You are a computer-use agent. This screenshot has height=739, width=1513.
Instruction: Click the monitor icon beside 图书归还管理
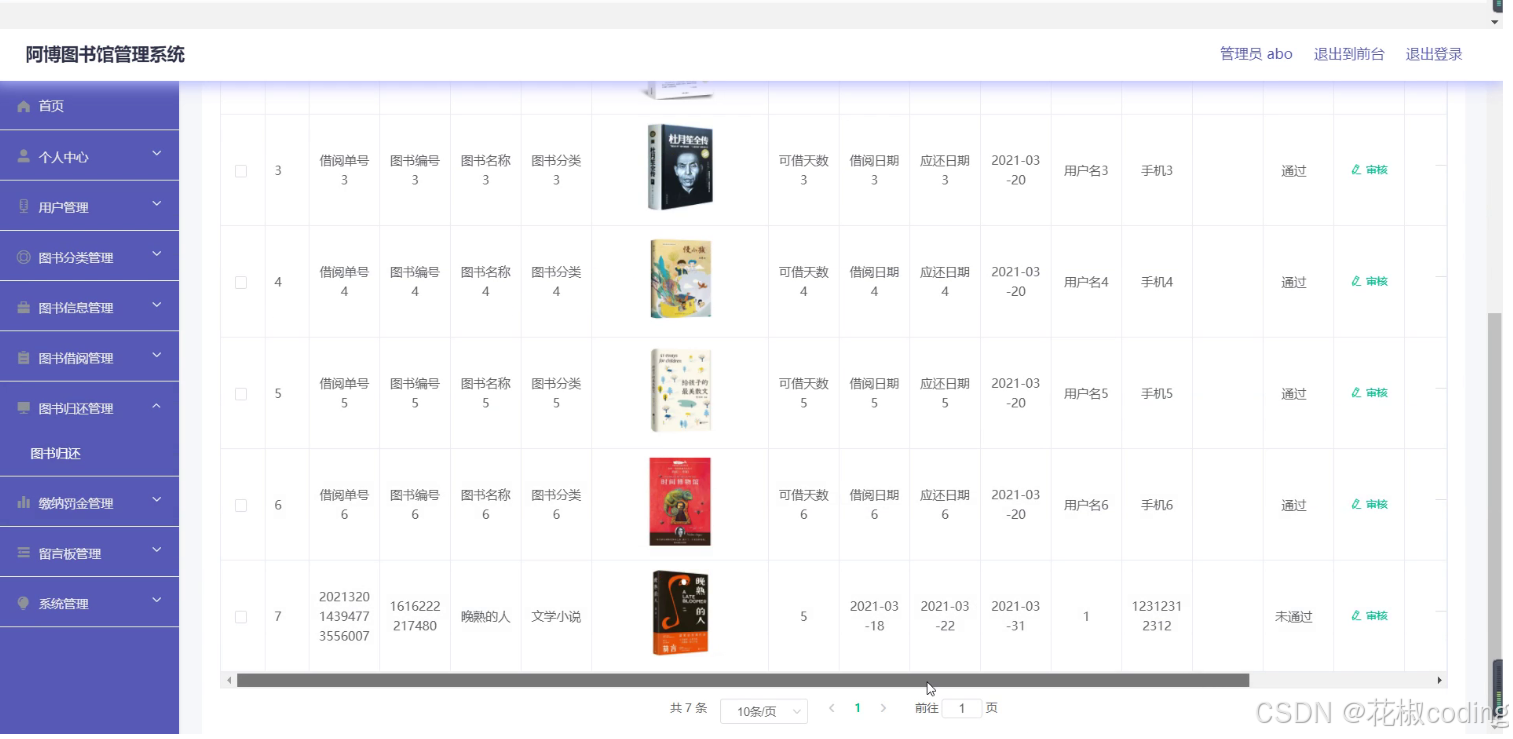click(24, 408)
